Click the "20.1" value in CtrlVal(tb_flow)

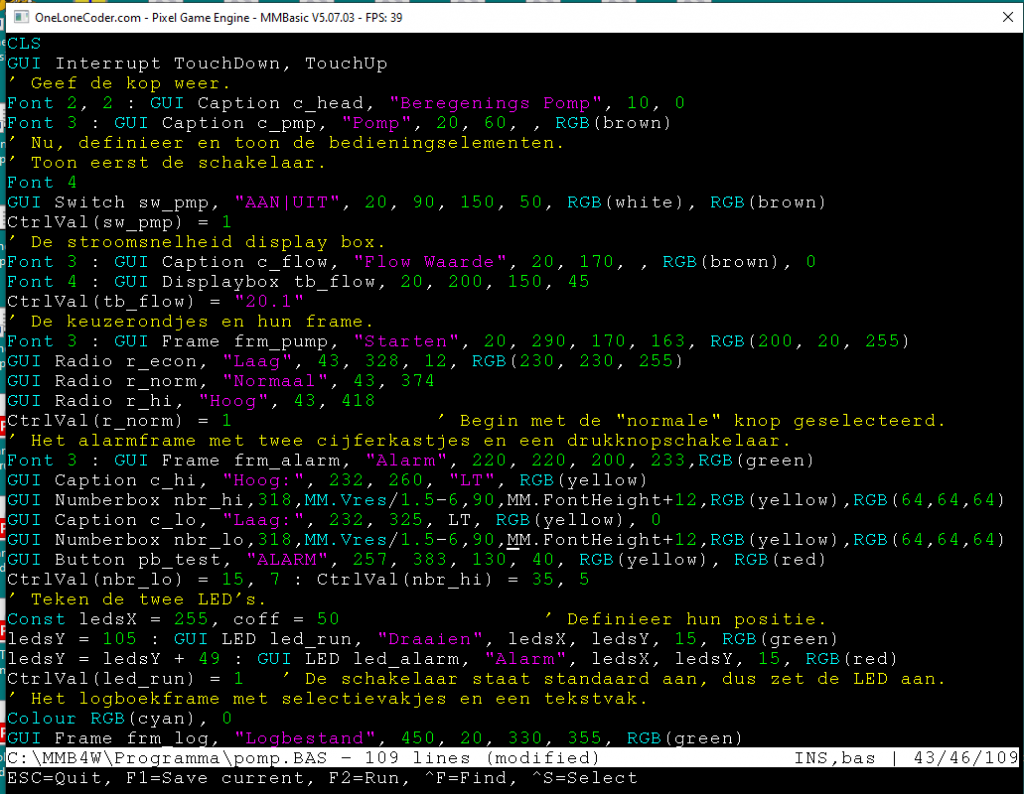click(269, 302)
